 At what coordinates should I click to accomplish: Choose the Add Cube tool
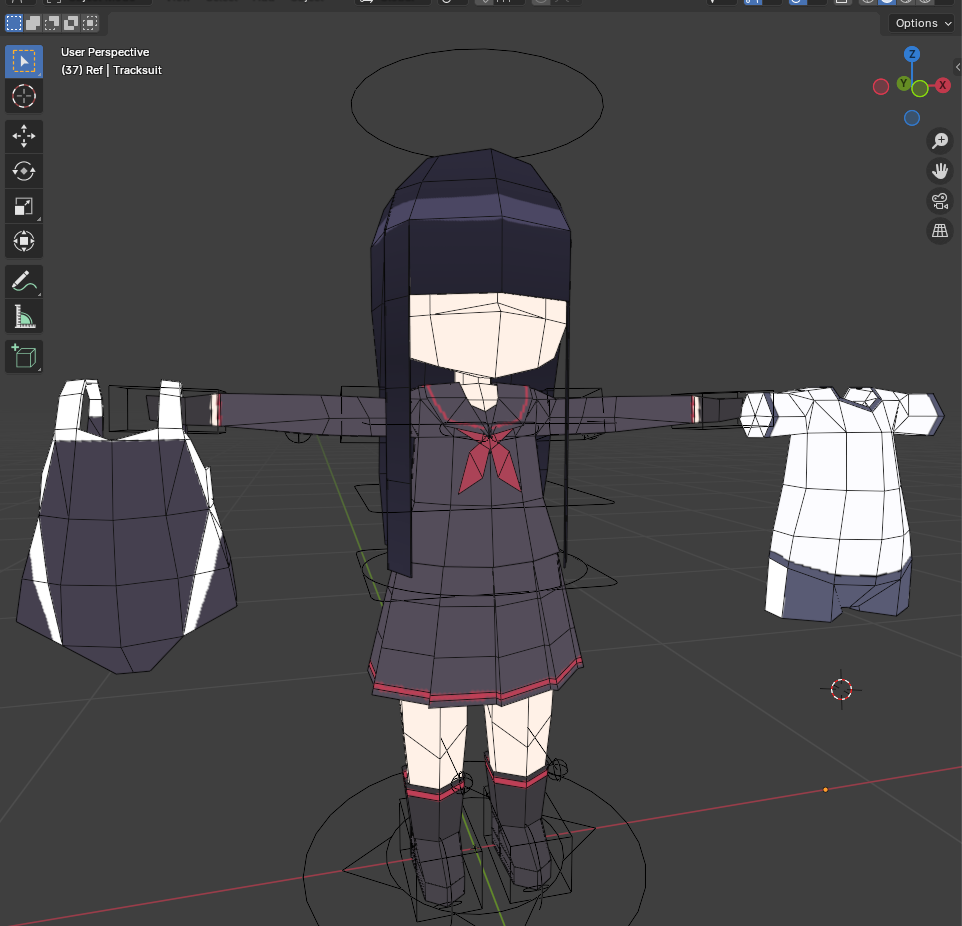coord(24,357)
